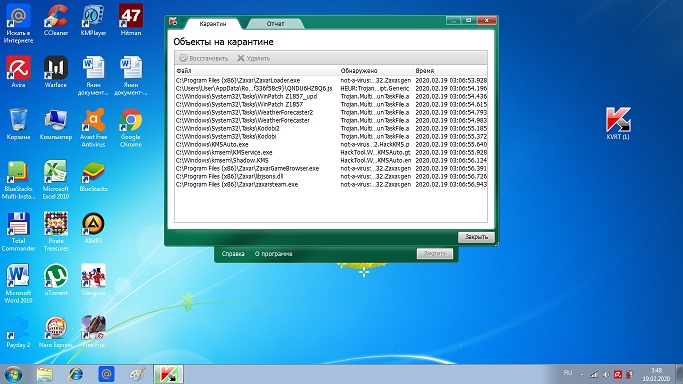Click the Восстановить toolbar button

204,58
